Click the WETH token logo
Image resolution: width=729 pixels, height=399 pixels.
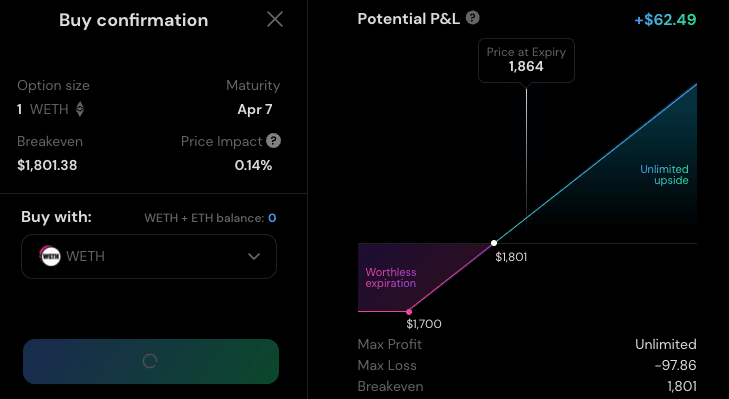coord(50,256)
